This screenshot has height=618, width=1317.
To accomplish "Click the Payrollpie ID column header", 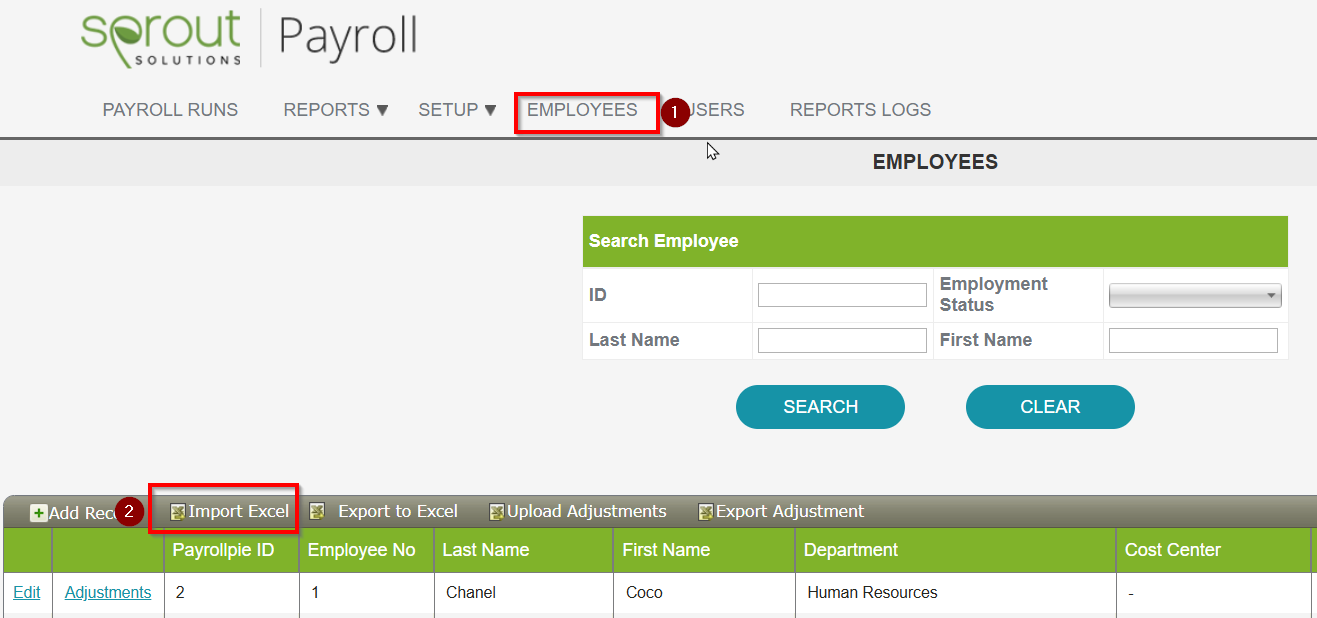I will (x=232, y=550).
